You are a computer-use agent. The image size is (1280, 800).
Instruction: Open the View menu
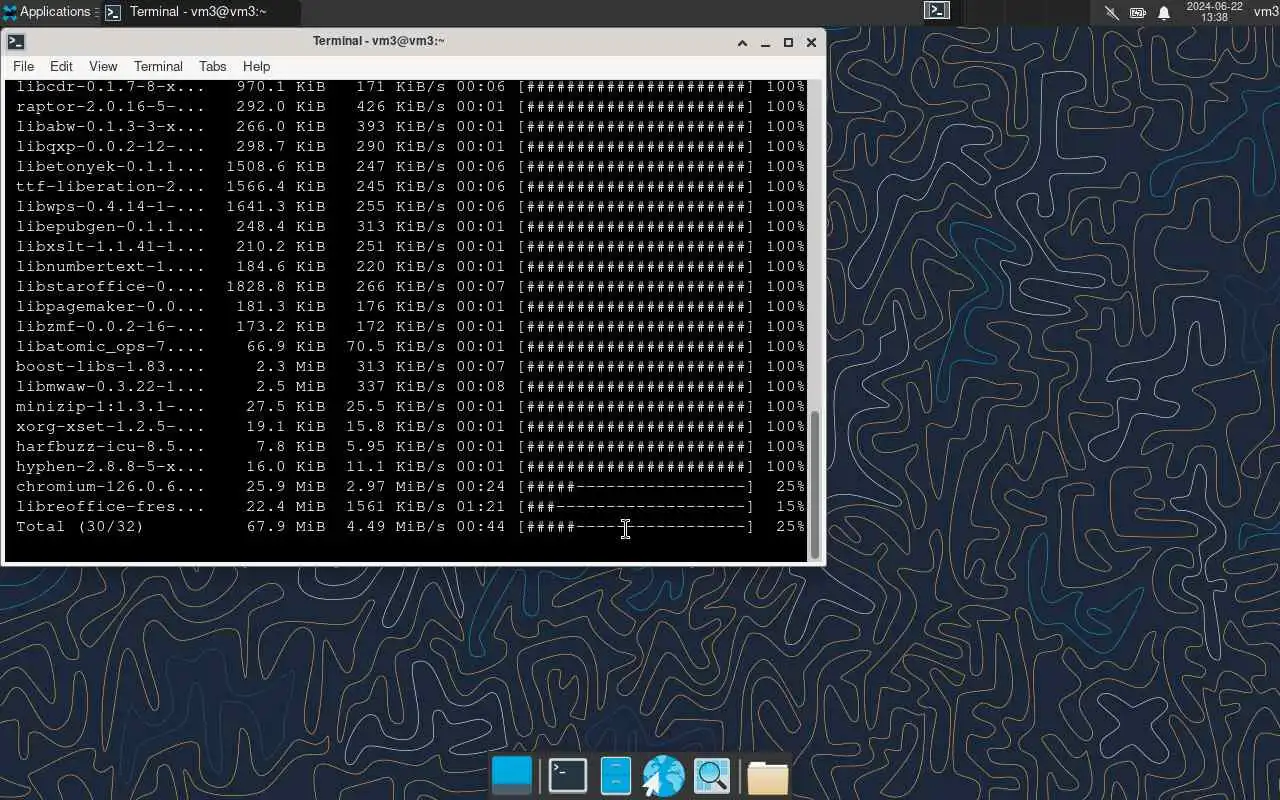[103, 66]
